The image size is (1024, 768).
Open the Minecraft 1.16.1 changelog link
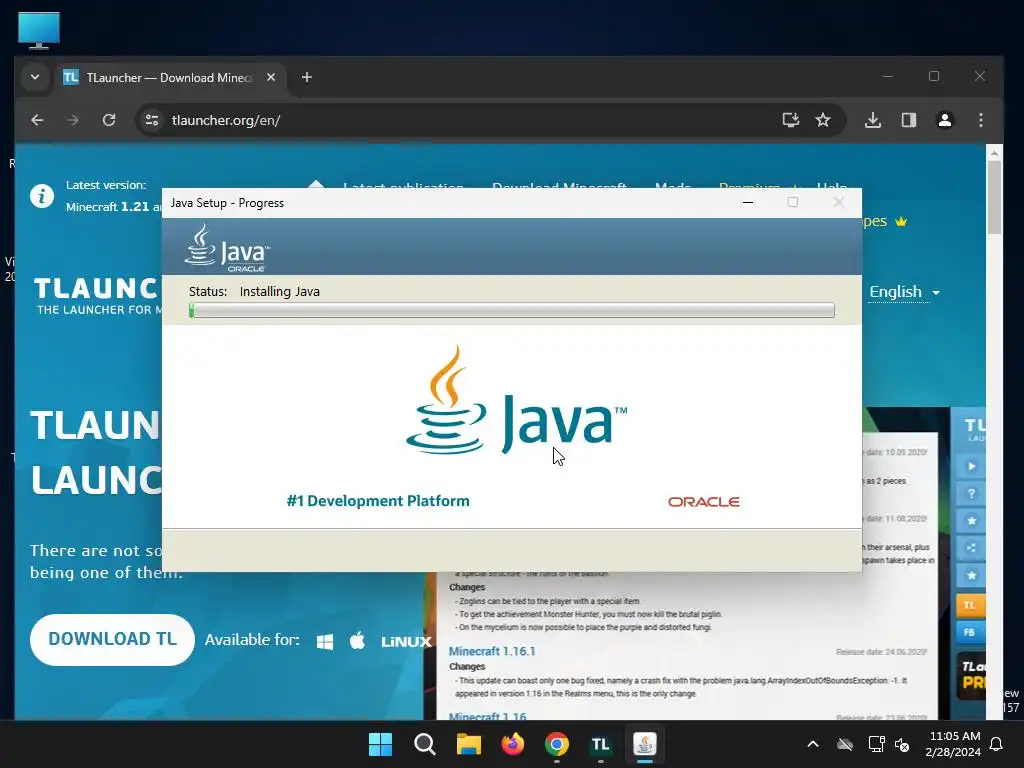pos(492,651)
